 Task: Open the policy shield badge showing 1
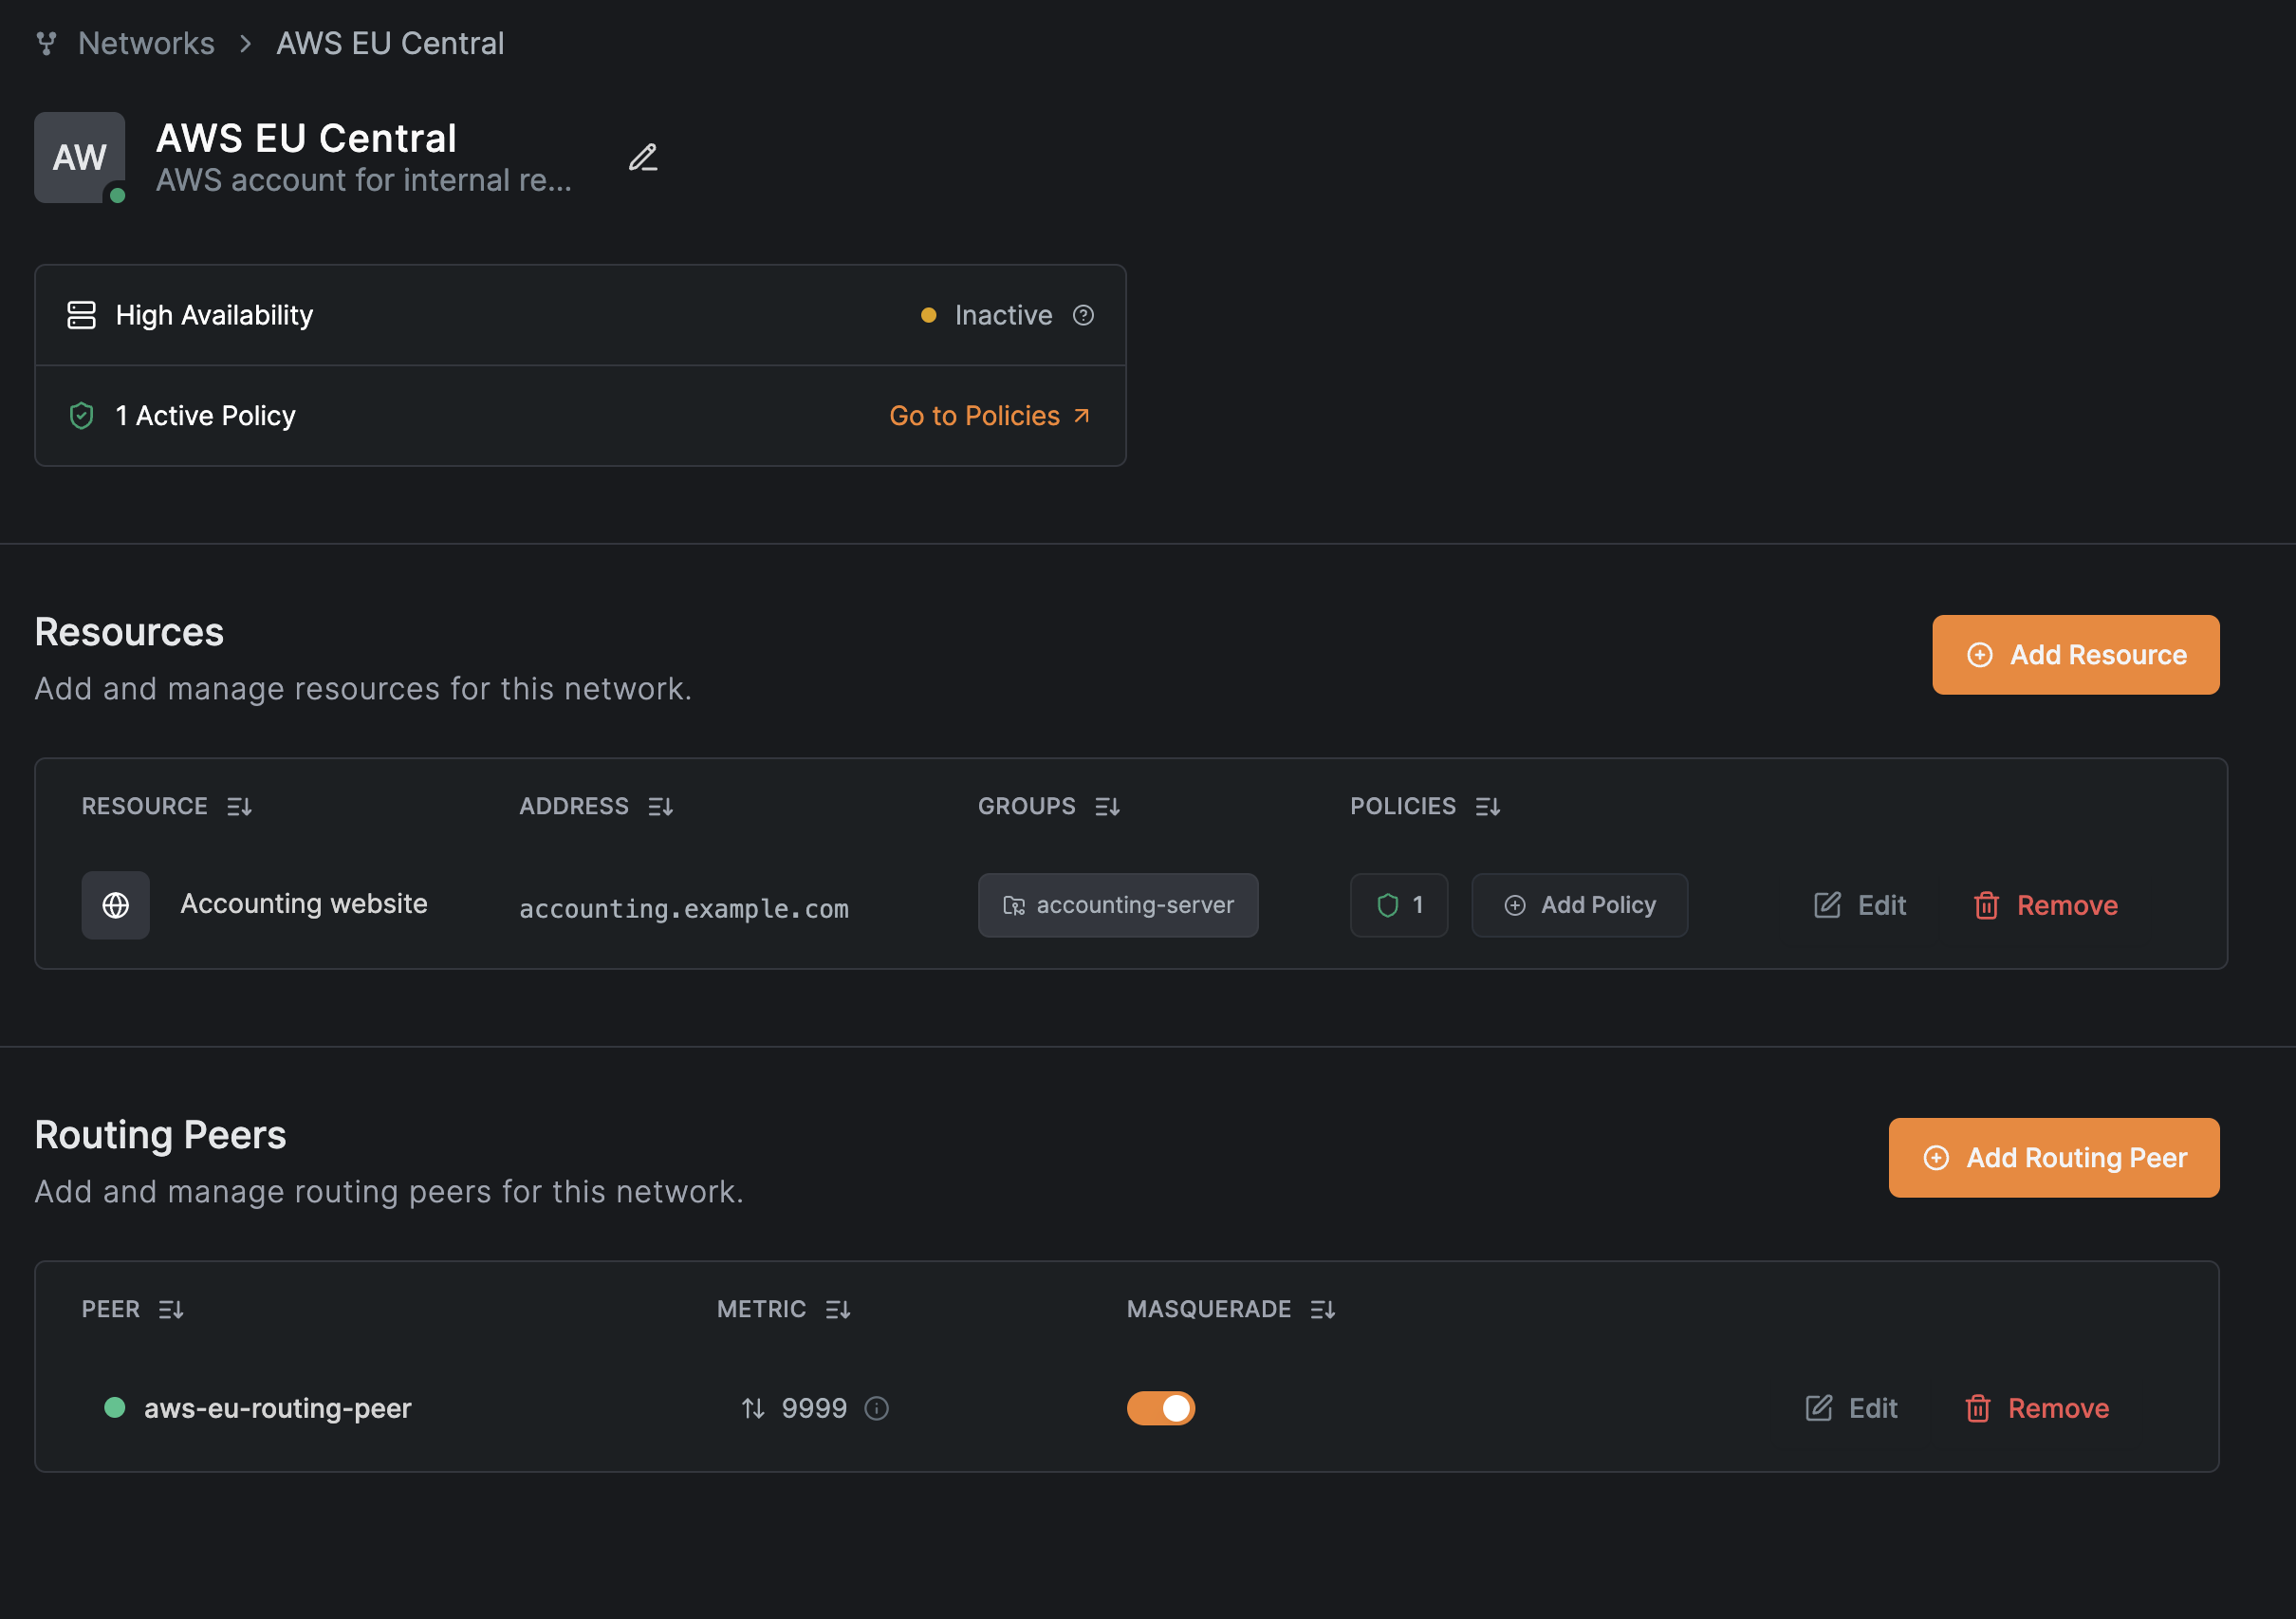tap(1398, 905)
